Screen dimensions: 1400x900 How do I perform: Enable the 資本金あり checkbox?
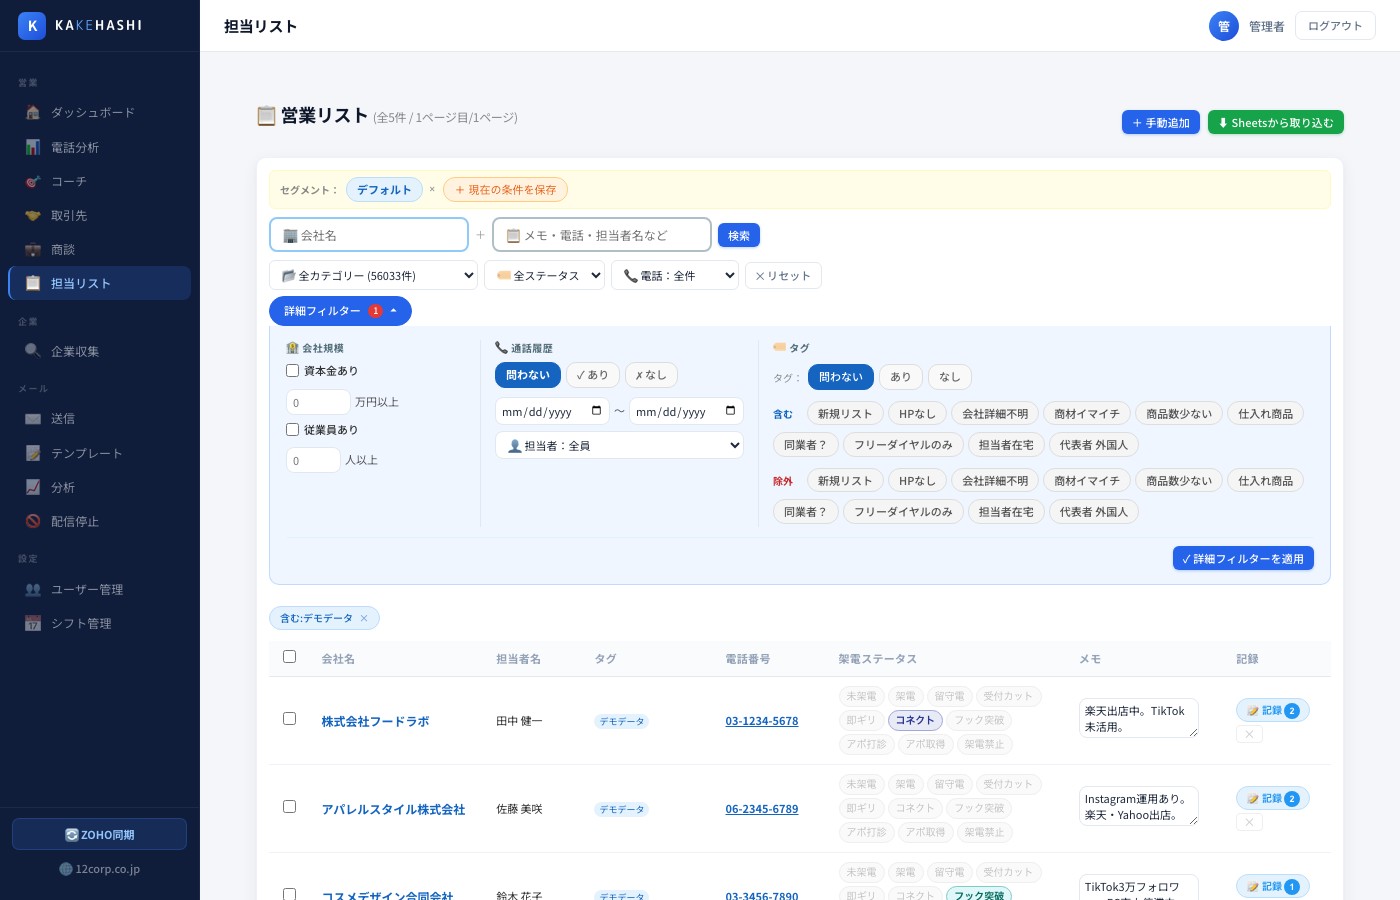tap(292, 370)
